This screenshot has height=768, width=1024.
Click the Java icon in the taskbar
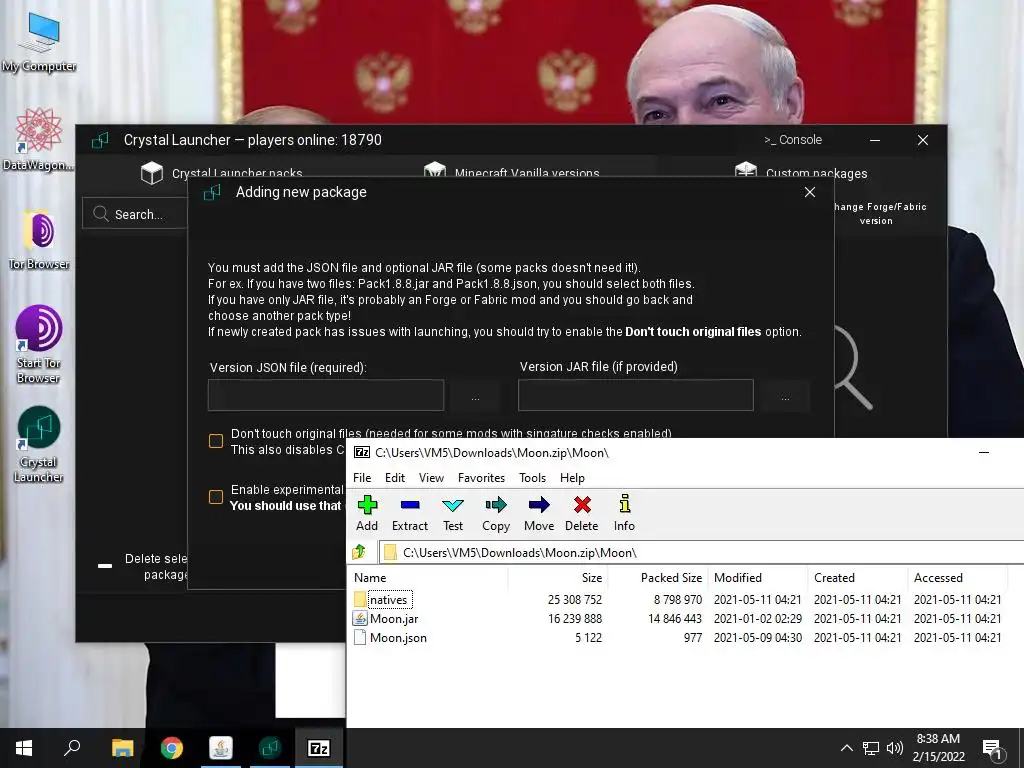(x=221, y=748)
